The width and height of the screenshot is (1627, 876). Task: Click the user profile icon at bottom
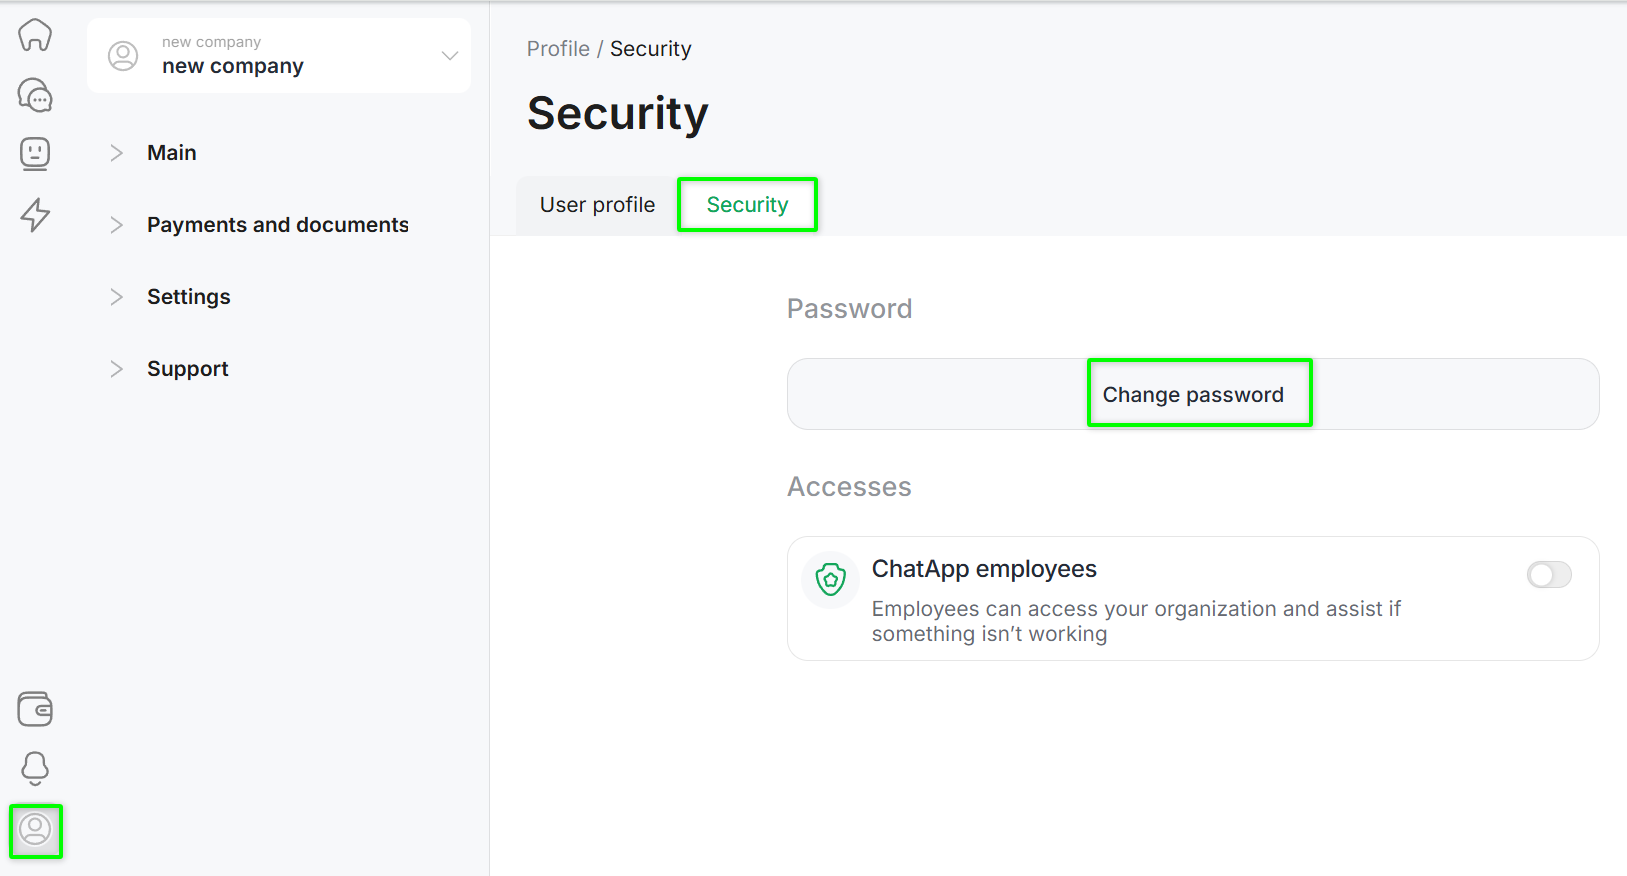click(x=35, y=830)
